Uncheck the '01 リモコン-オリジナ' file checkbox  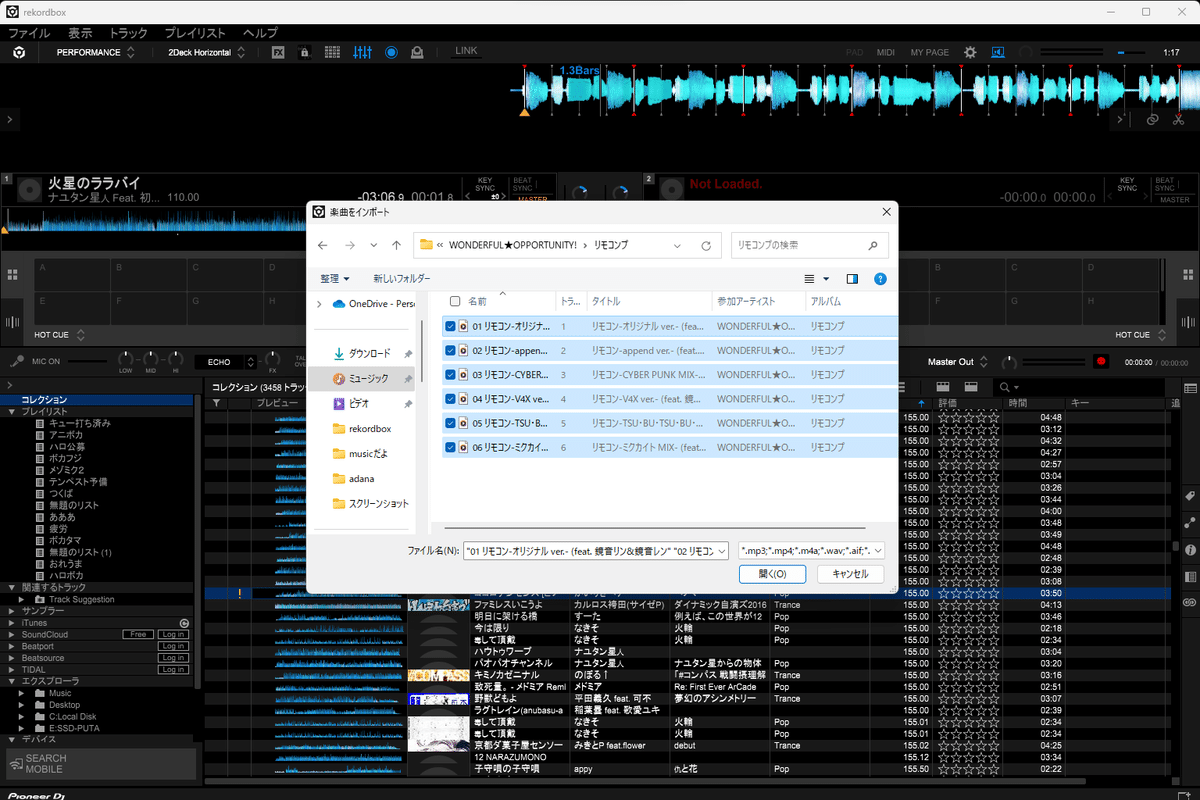[451, 326]
